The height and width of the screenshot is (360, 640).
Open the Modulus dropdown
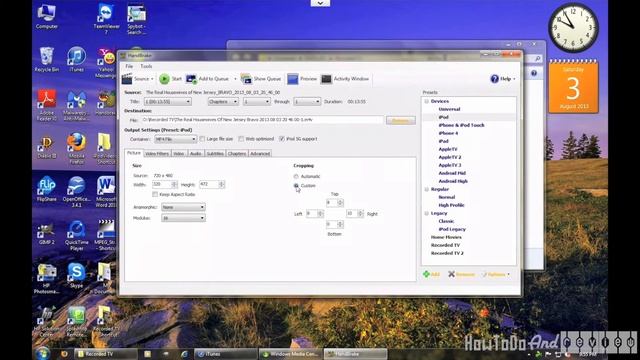click(x=183, y=218)
